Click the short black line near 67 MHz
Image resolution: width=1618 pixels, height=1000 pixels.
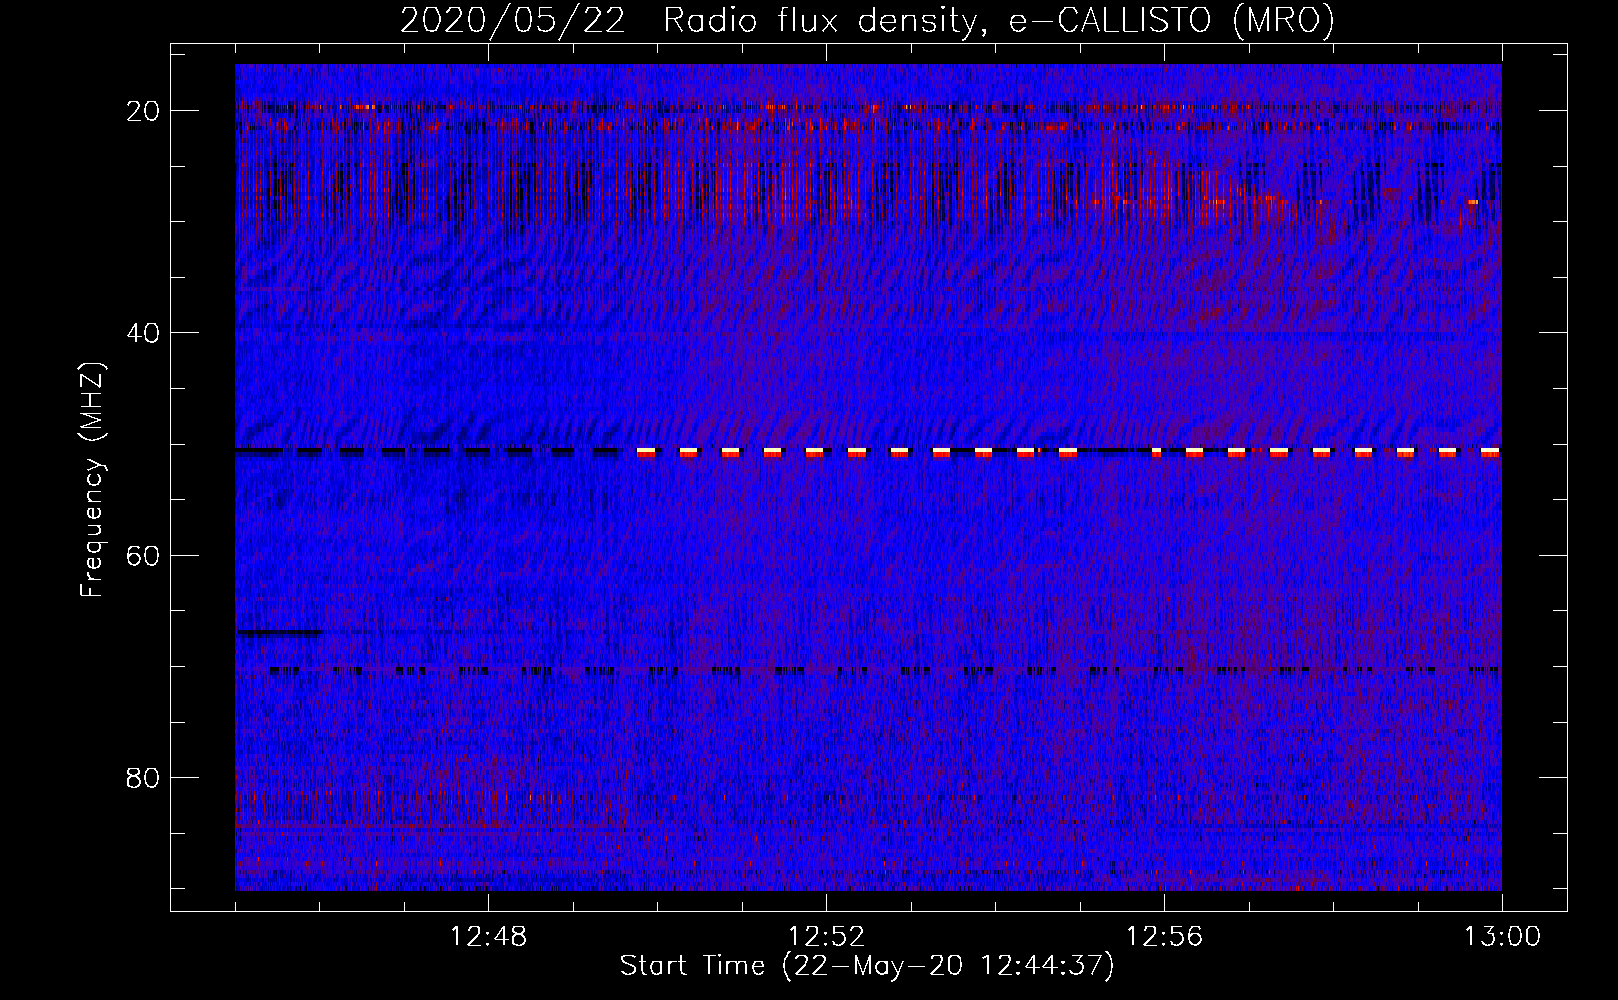279,632
